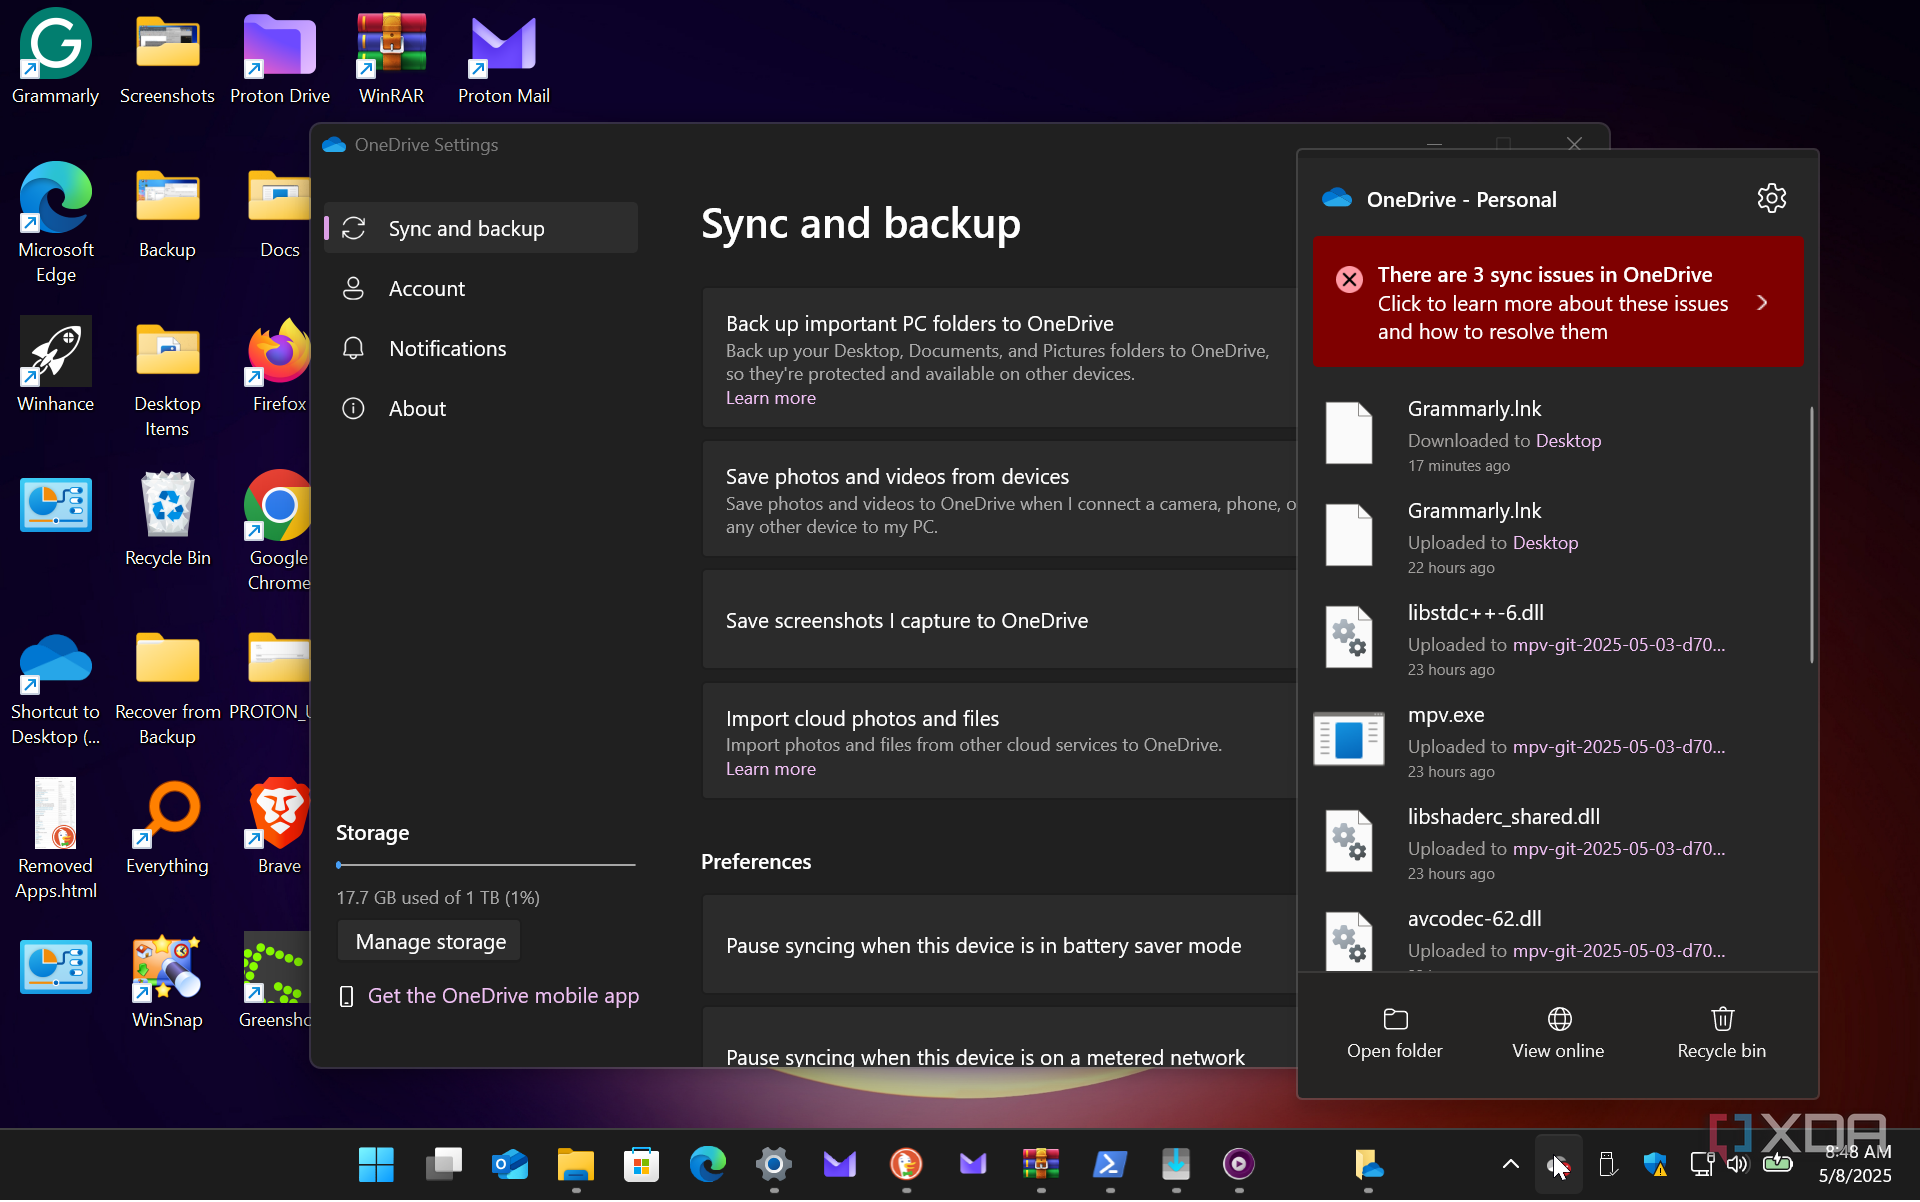Open Proton Mail desktop shortcut
Screen dimensions: 1920x1202
click(504, 57)
